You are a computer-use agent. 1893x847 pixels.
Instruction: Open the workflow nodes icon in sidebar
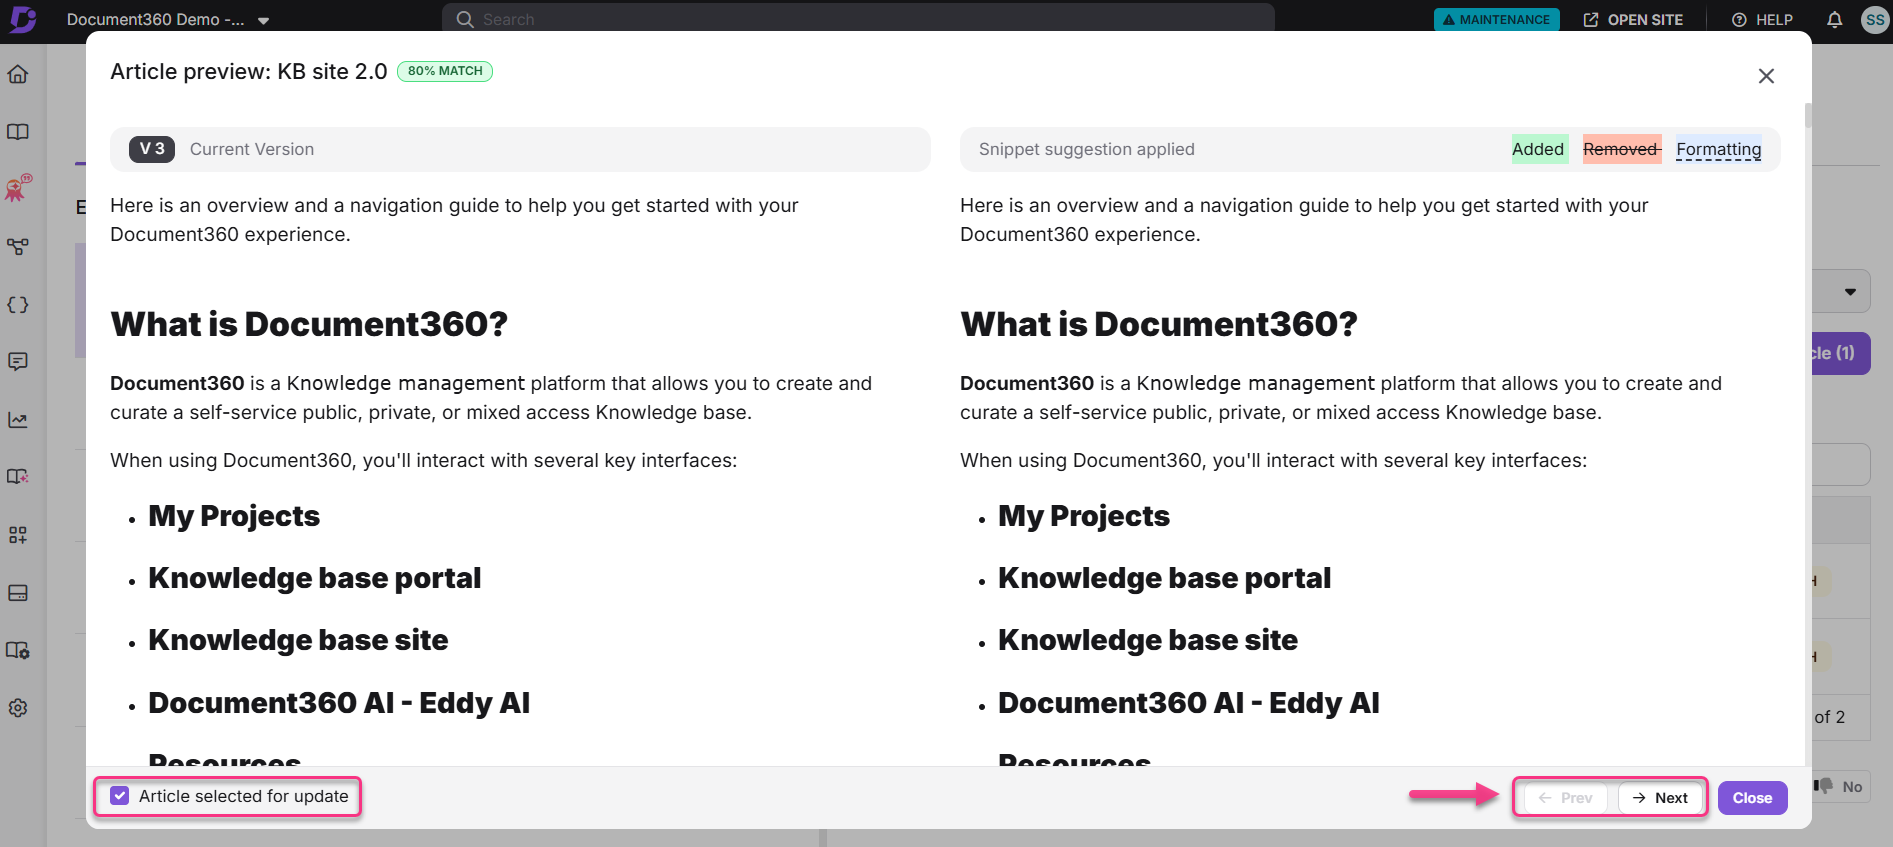(18, 246)
